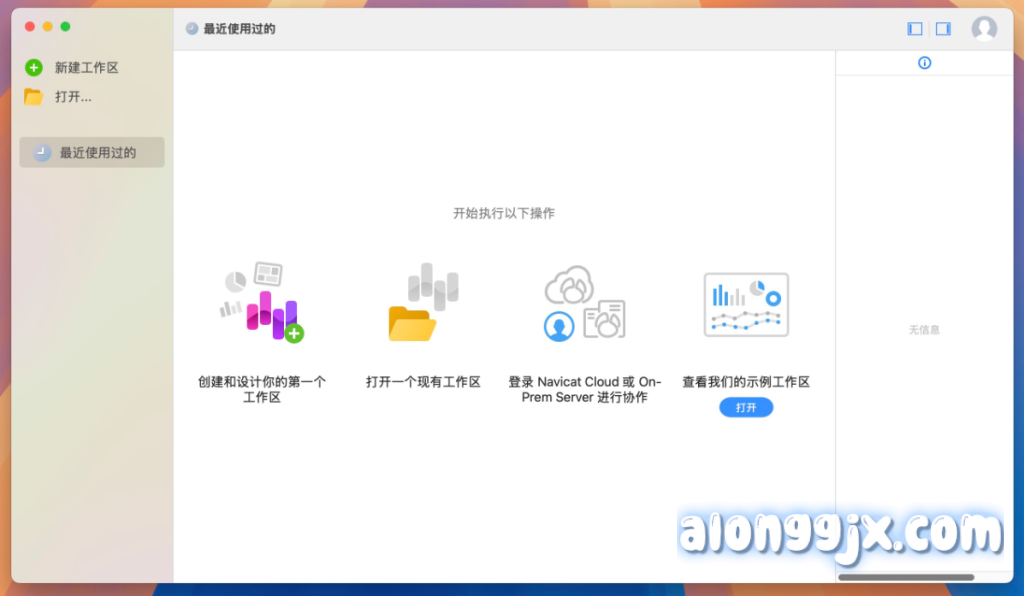1024x596 pixels.
Task: Click the create first workspace chart icon
Action: coord(262,302)
